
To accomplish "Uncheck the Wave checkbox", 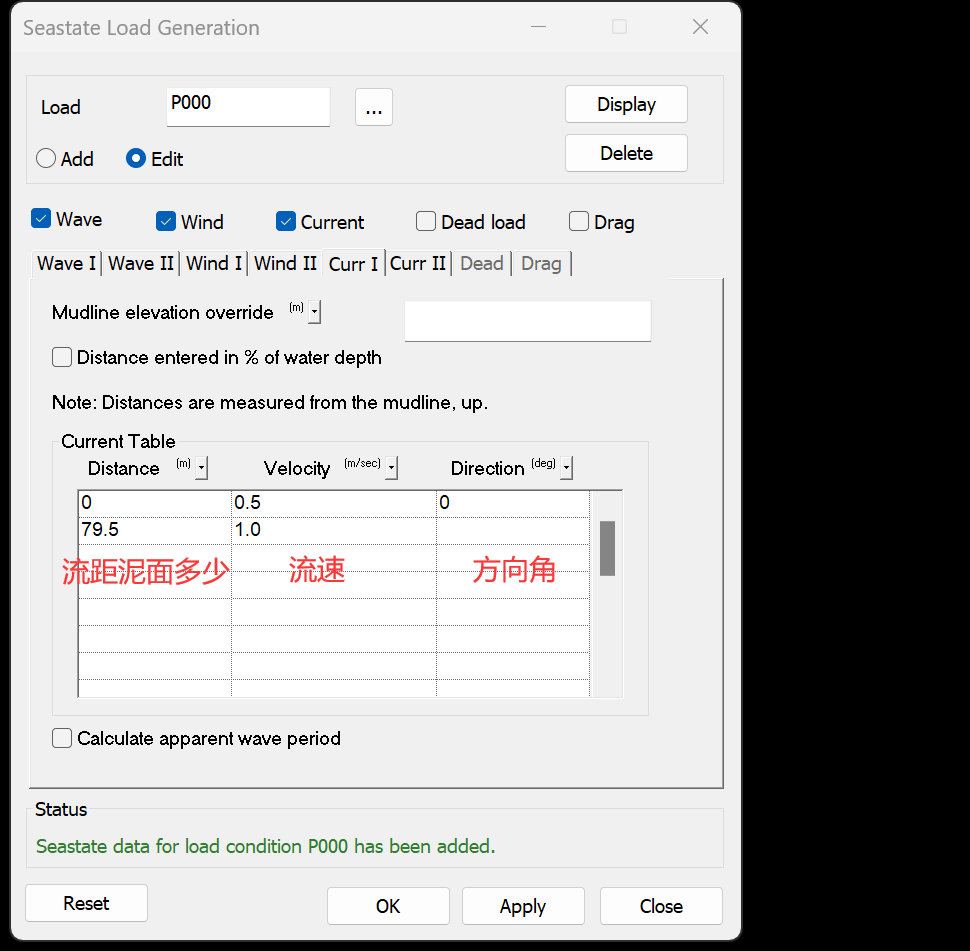I will tap(41, 219).
